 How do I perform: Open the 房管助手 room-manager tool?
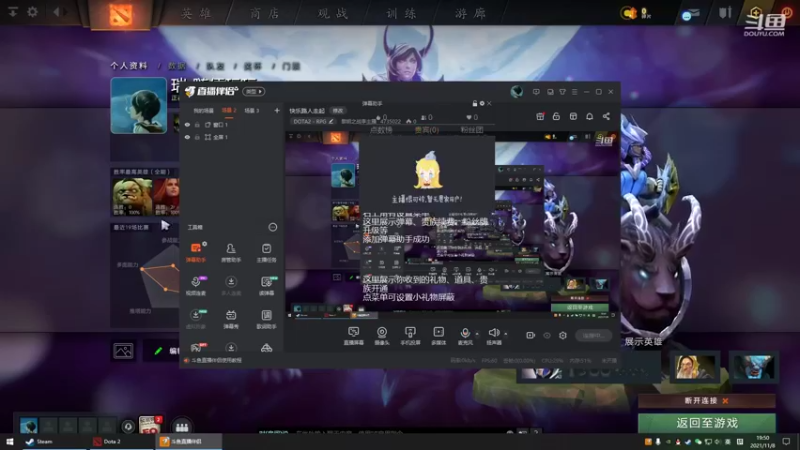(x=231, y=252)
